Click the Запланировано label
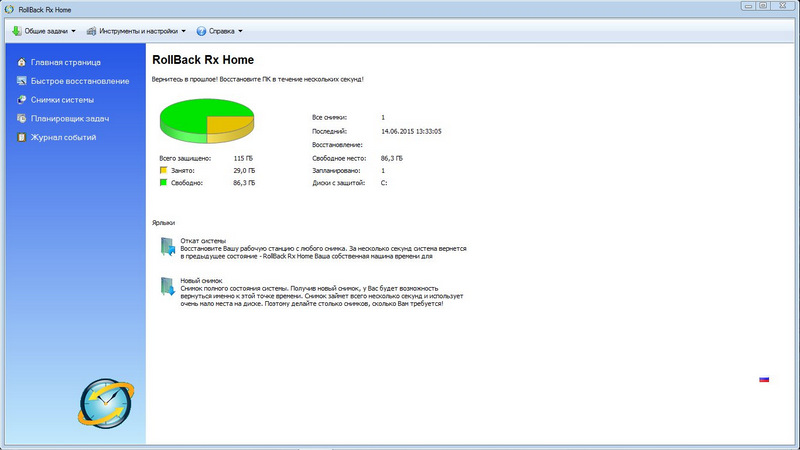800x450 pixels. pyautogui.click(x=336, y=170)
